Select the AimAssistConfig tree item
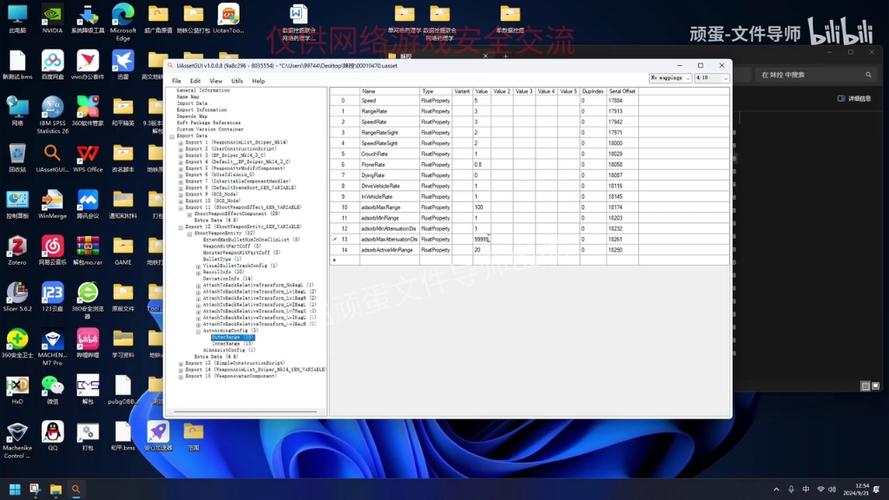Screen dimensions: 889x500 coord(228,350)
